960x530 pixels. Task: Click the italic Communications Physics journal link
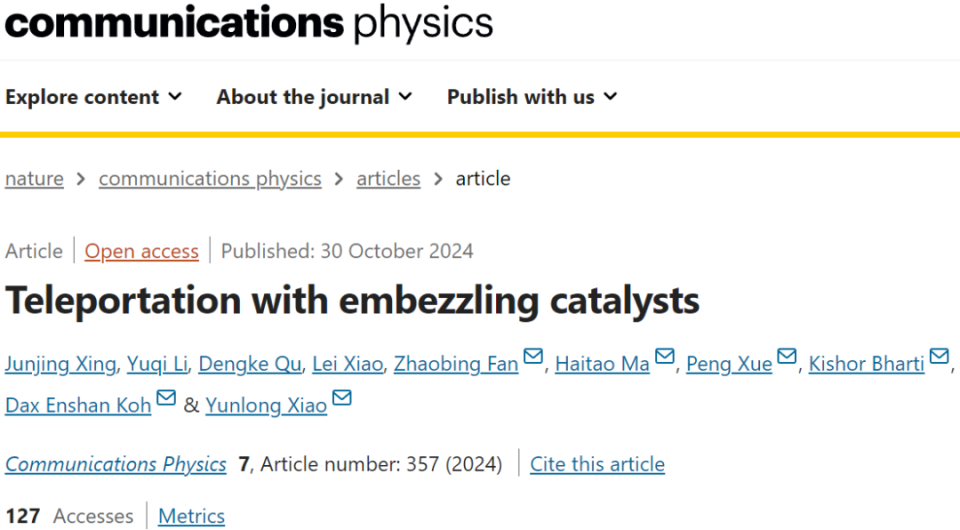(116, 464)
